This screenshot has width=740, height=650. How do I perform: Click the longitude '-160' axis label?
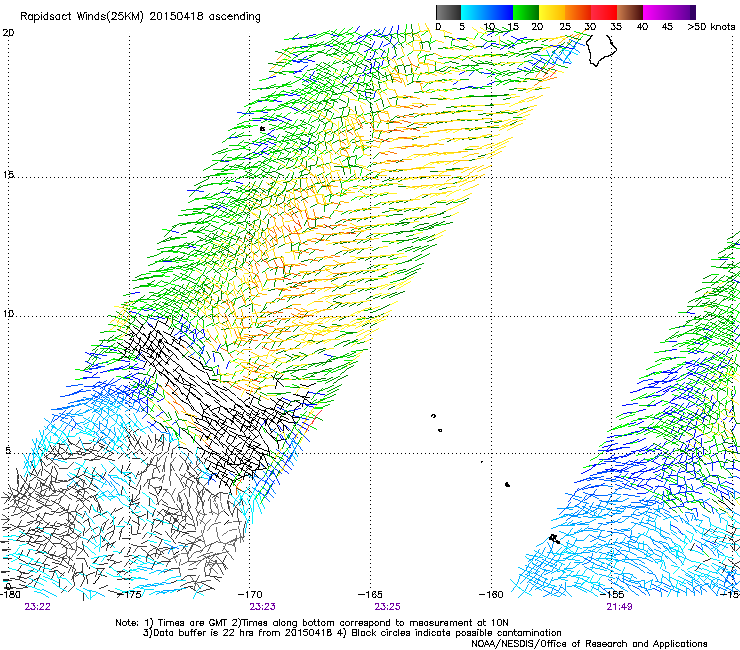[x=491, y=594]
